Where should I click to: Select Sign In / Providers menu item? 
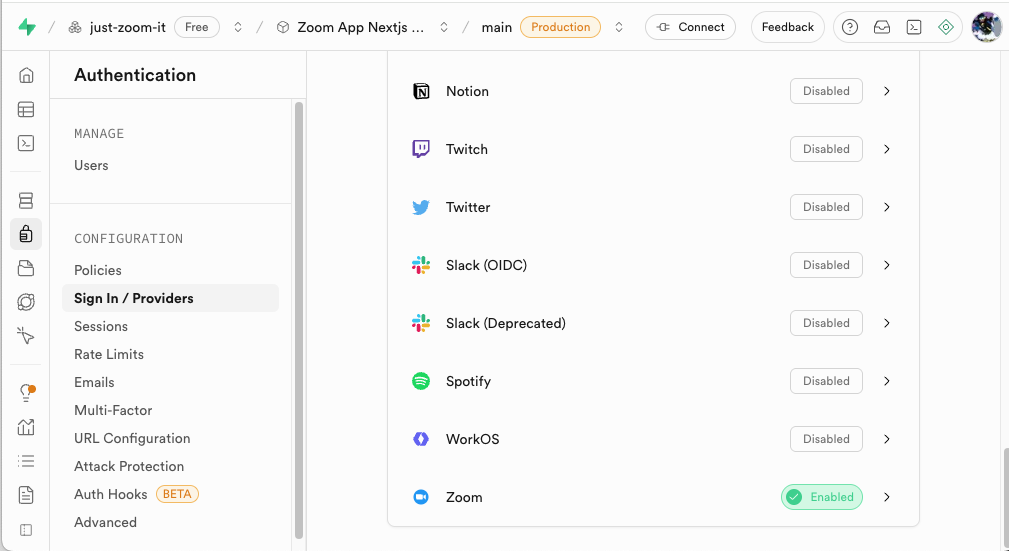(171, 298)
